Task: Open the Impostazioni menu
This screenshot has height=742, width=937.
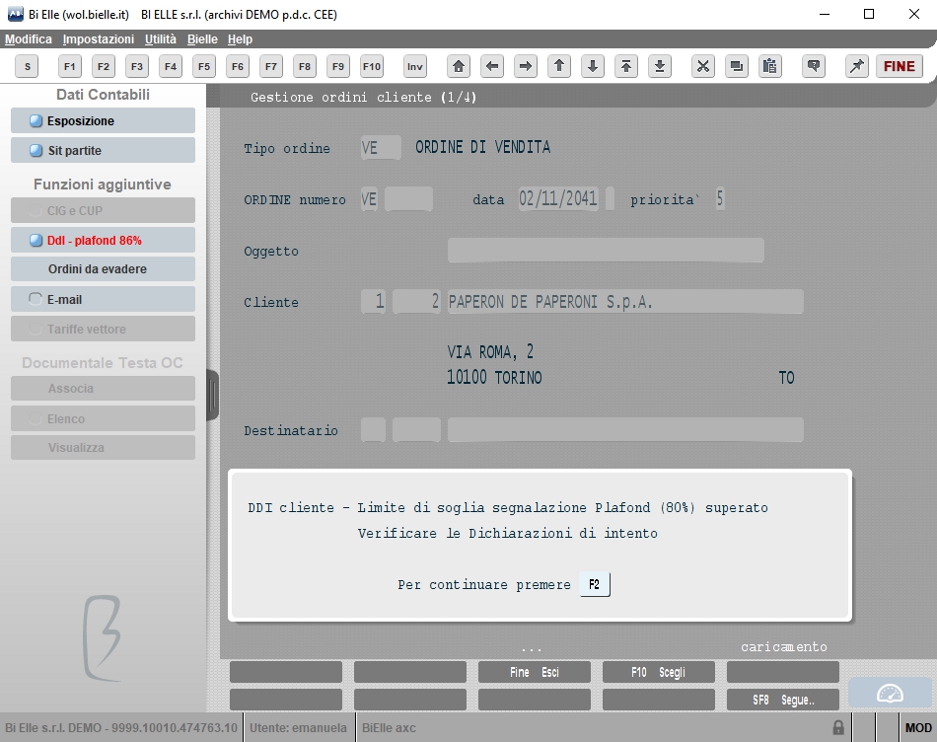Action: point(98,39)
